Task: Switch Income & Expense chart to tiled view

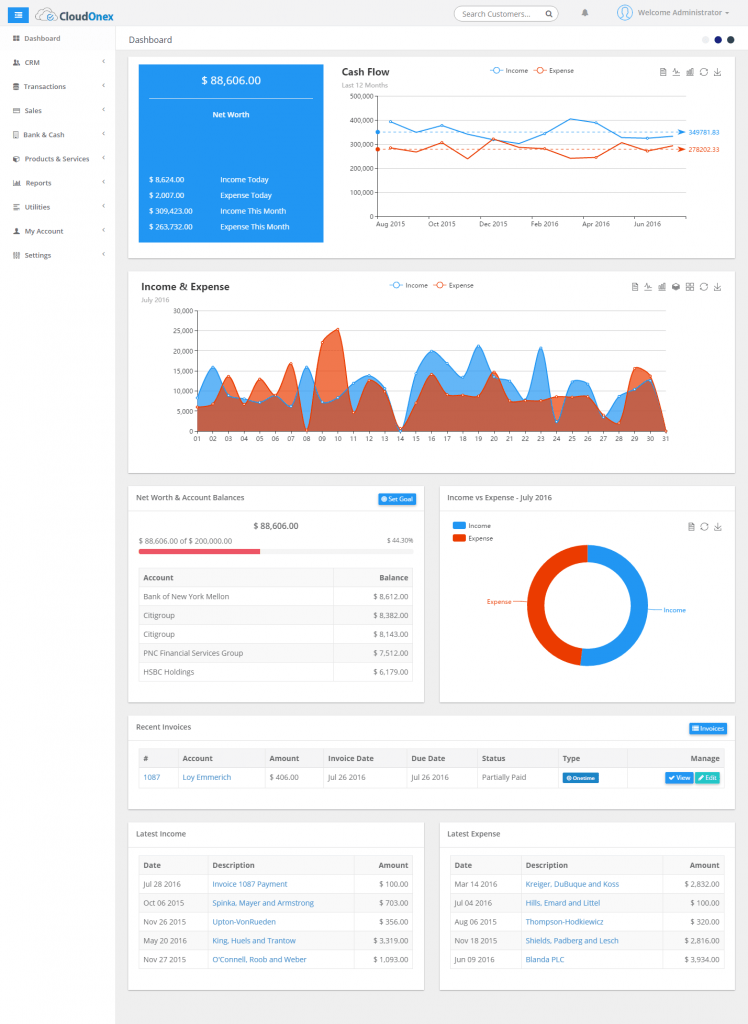Action: 690,287
